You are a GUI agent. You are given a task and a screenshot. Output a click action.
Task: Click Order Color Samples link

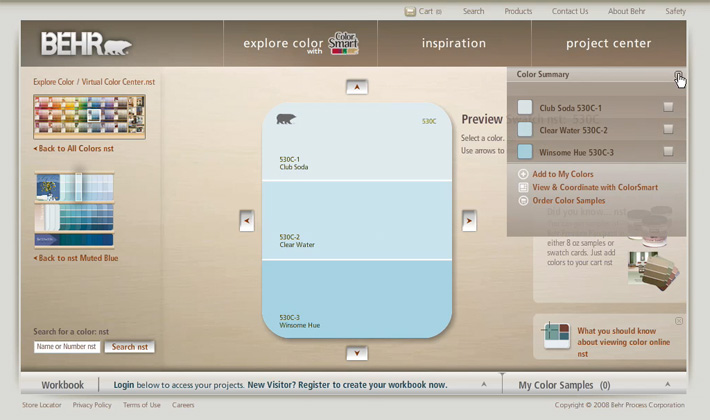tap(569, 200)
